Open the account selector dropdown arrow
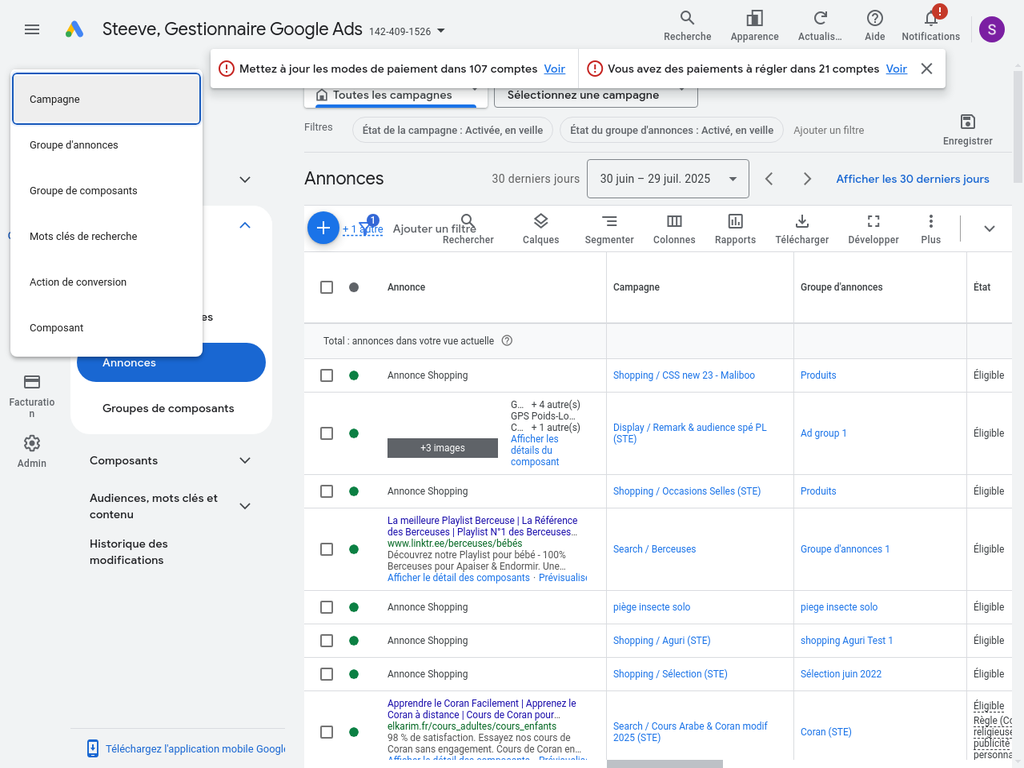The image size is (1024, 768). tap(441, 31)
